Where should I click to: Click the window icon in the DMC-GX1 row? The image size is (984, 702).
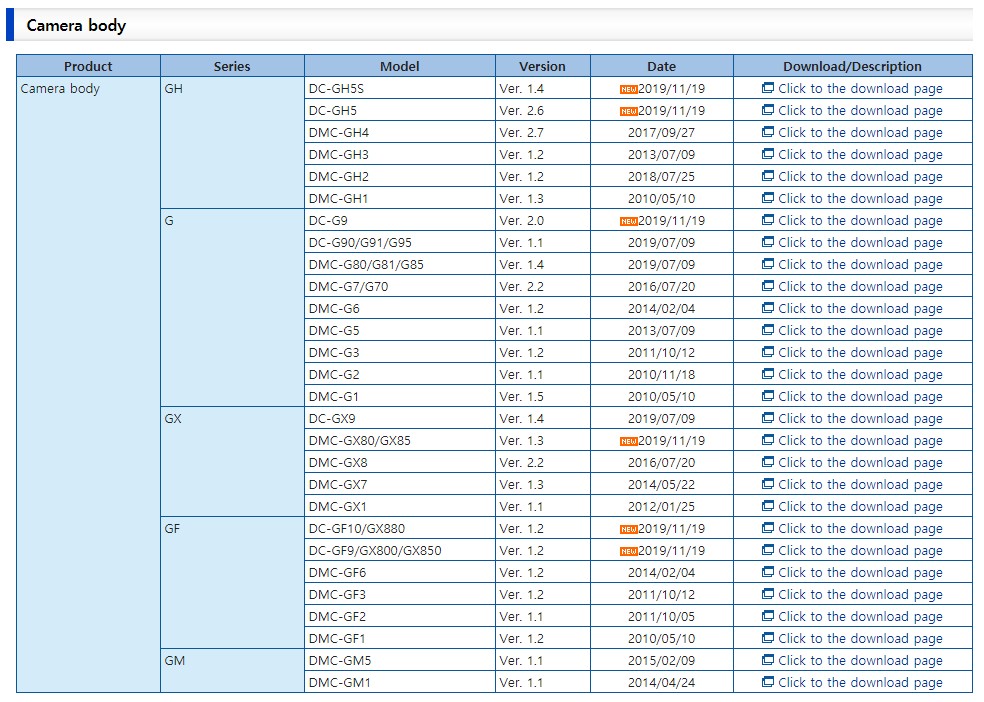tap(767, 506)
